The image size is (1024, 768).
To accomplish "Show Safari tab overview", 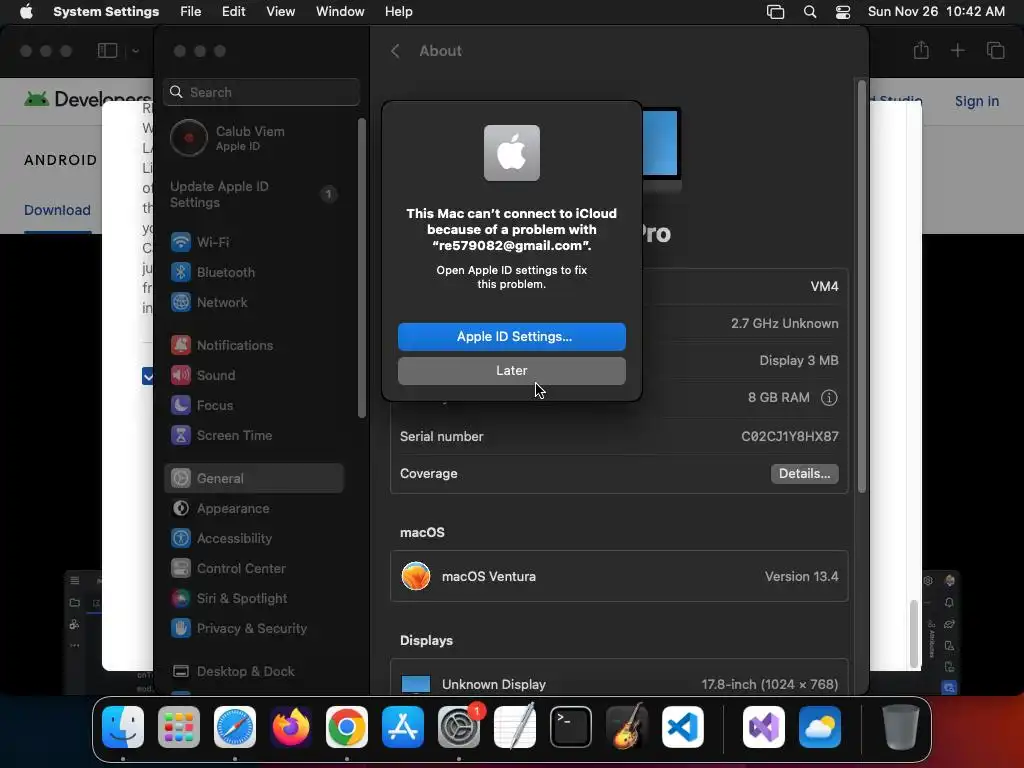I will point(995,50).
